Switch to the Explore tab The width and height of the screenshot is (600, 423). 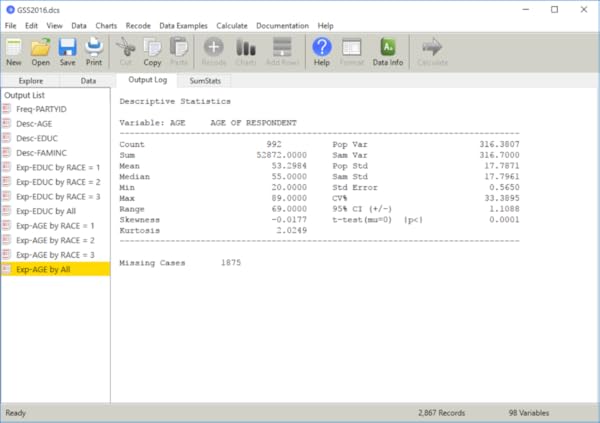31,81
